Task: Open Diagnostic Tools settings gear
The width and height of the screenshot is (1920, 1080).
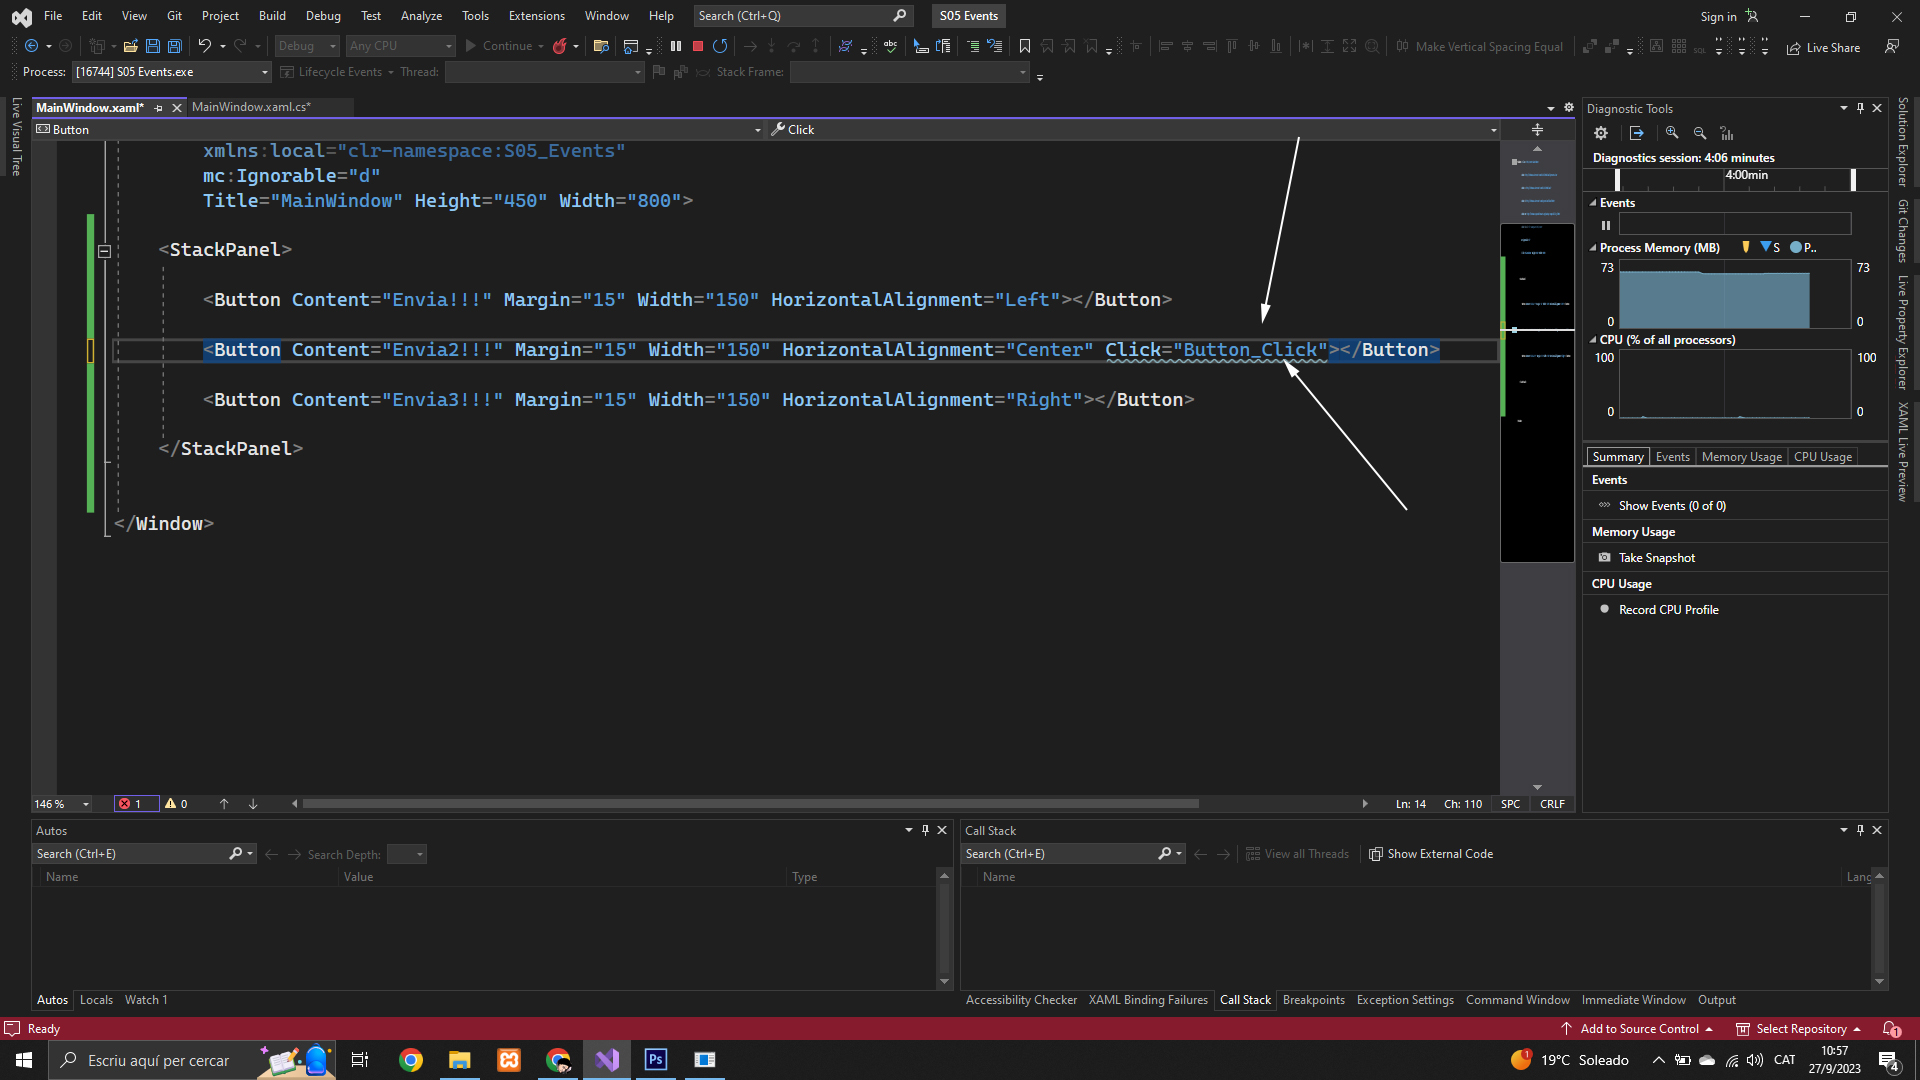Action: click(1601, 133)
